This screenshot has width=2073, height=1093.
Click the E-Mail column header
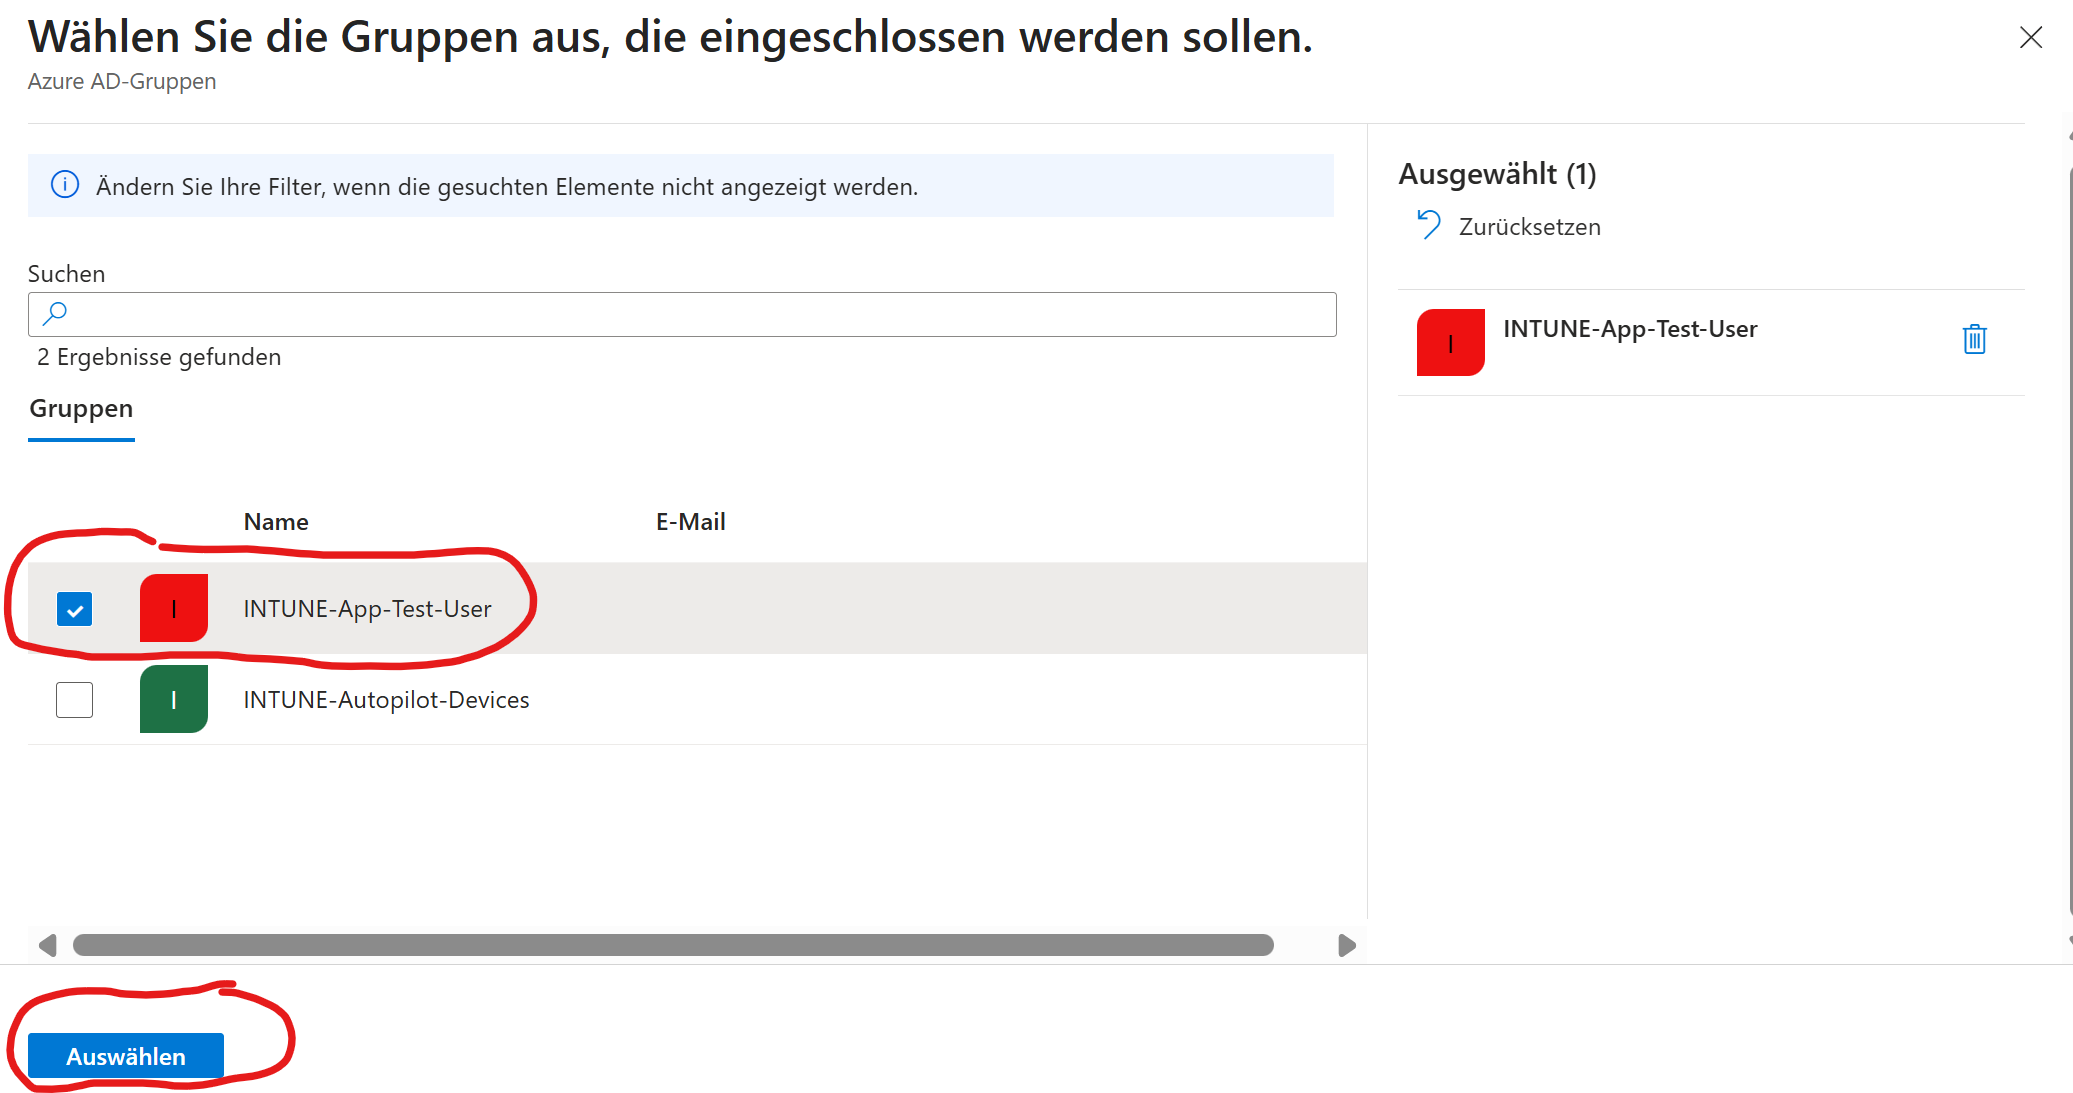pos(690,522)
